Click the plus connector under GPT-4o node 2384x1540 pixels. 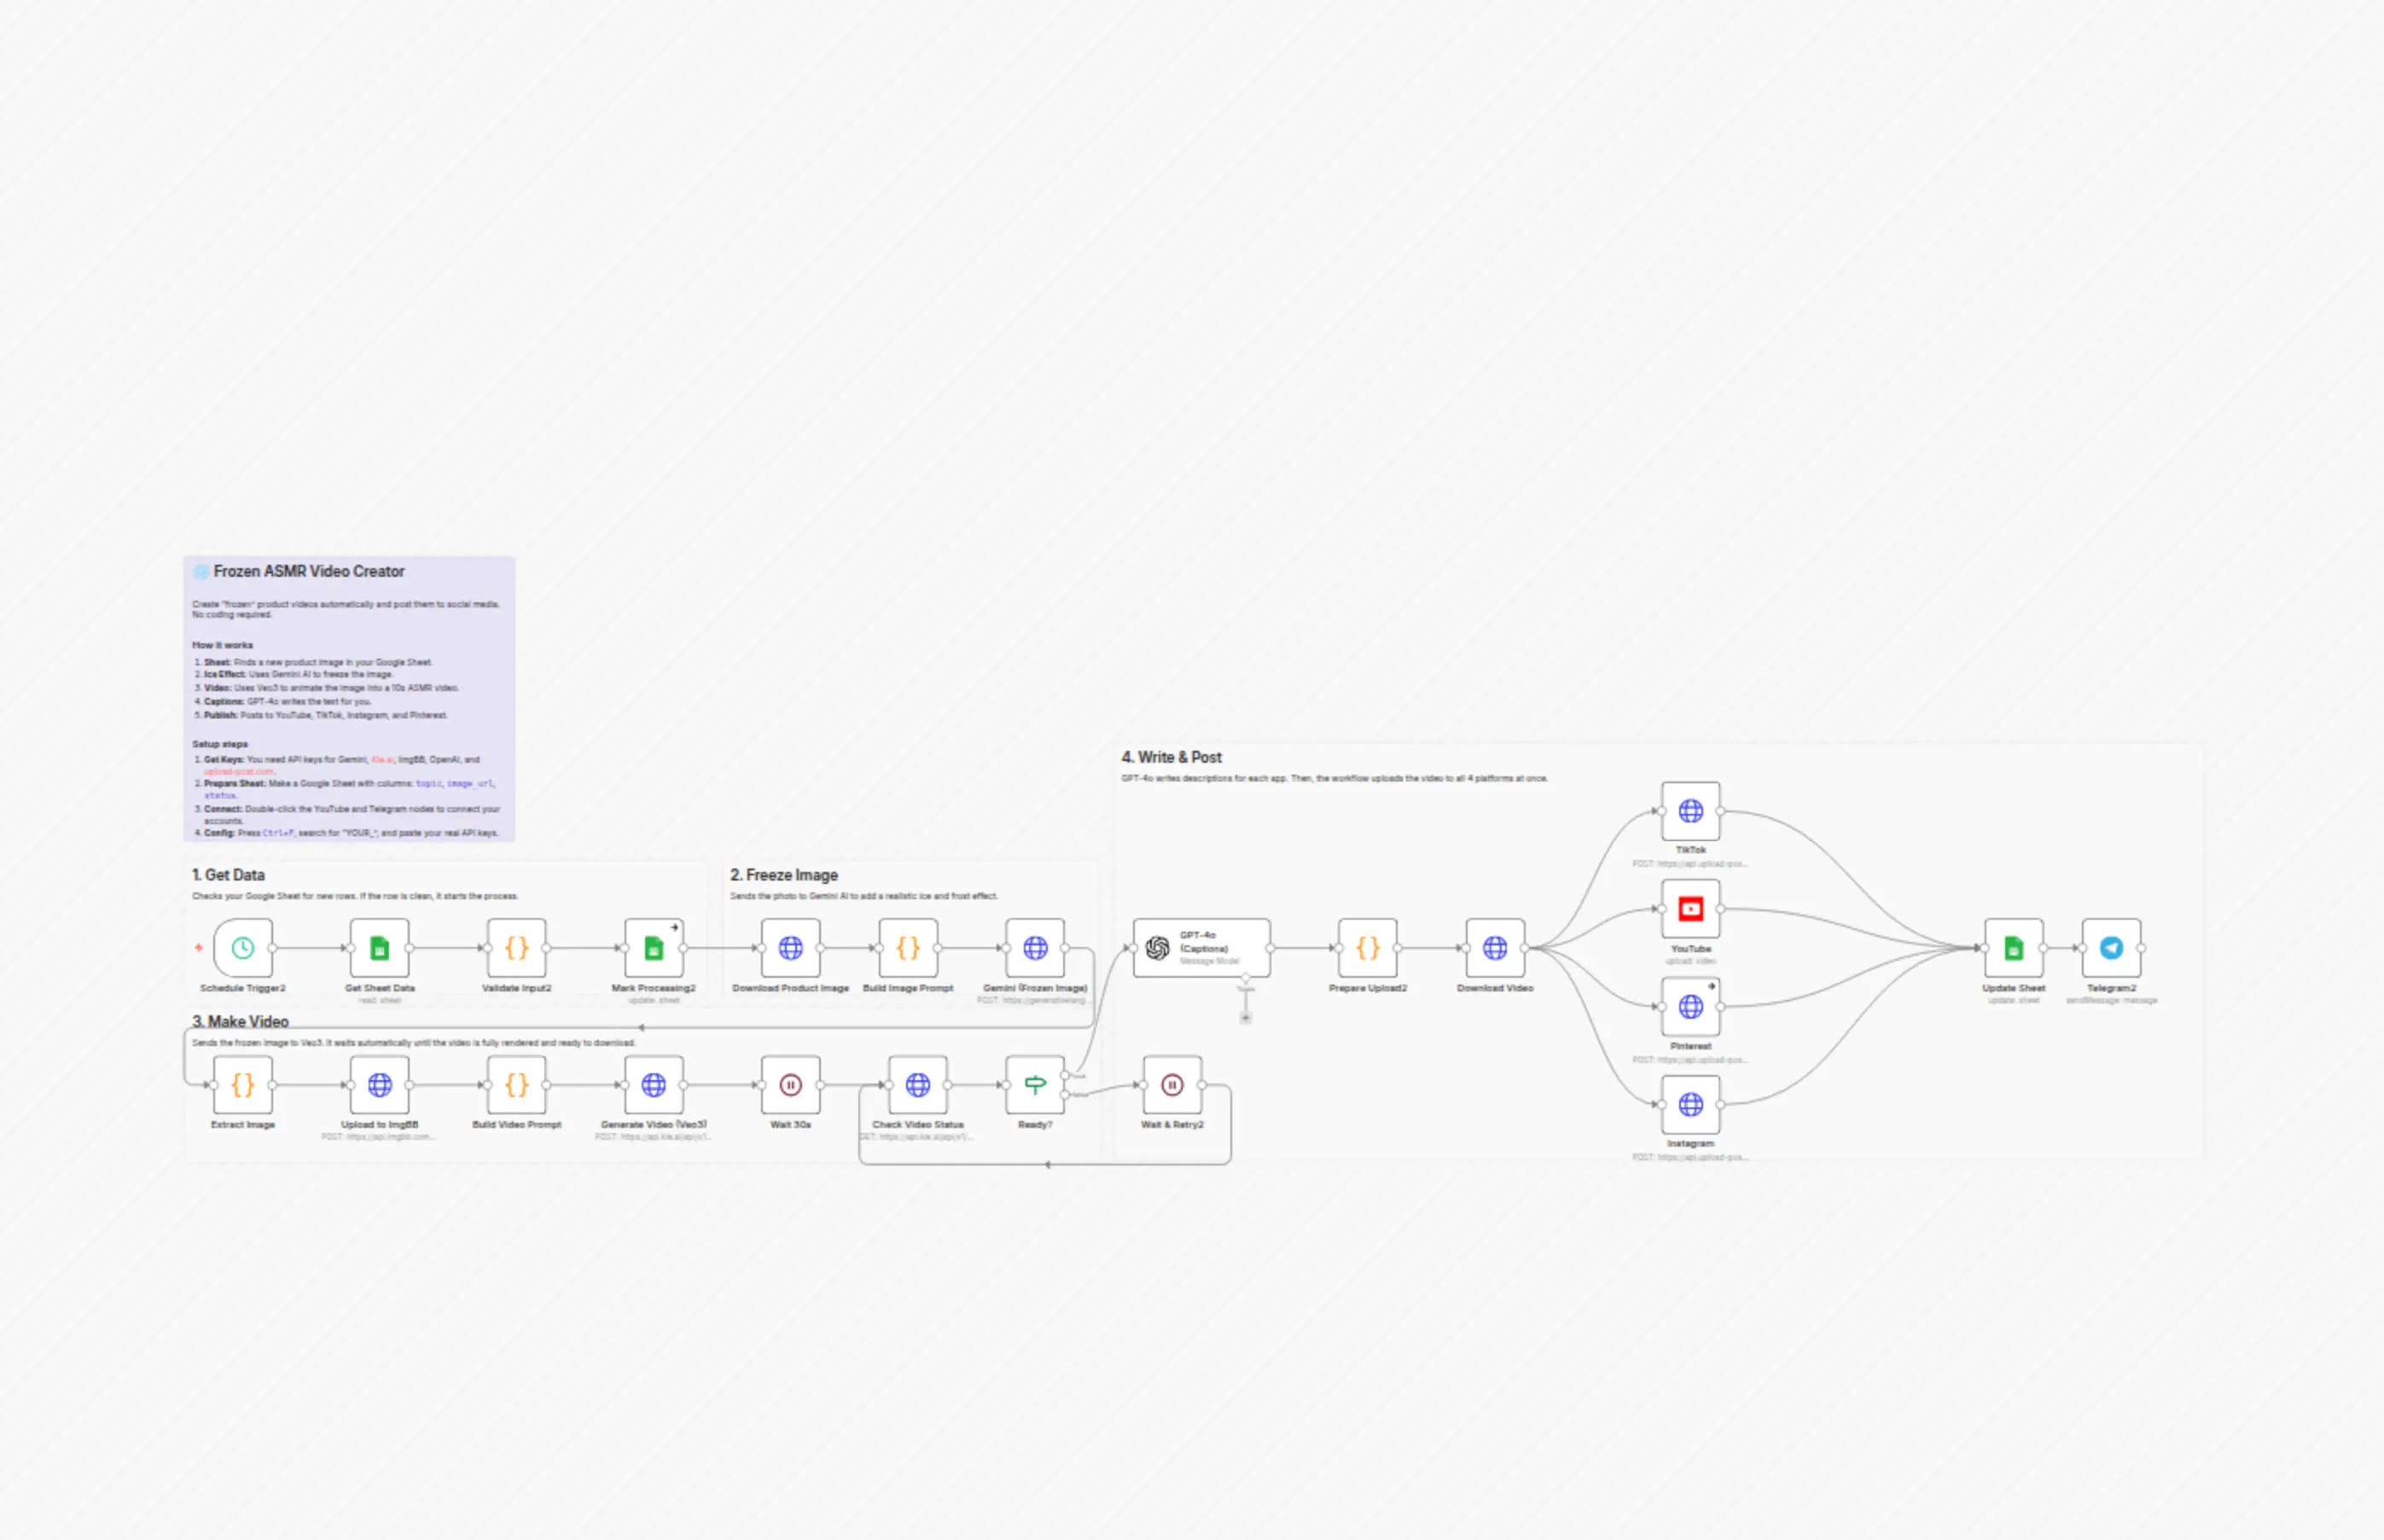1246,1018
